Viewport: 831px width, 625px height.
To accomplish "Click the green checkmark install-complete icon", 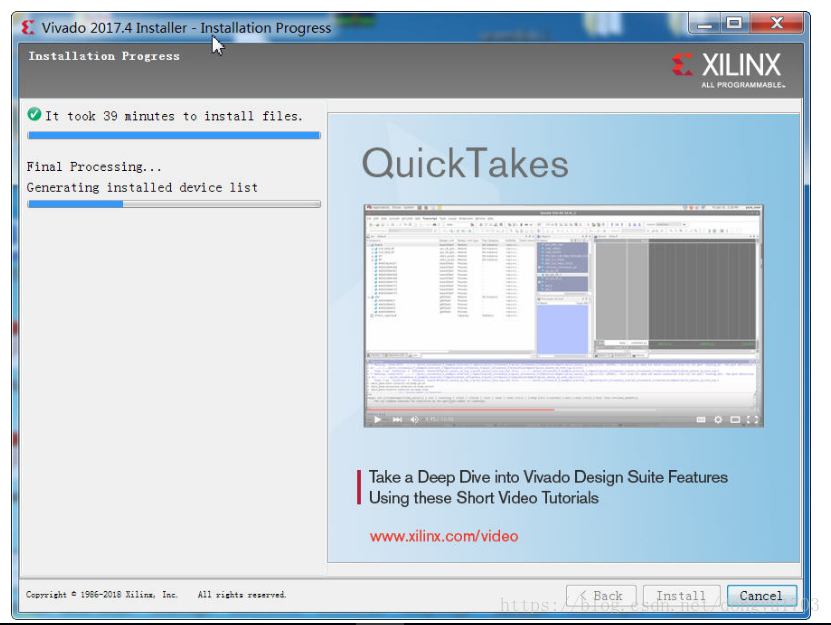I will click(34, 114).
